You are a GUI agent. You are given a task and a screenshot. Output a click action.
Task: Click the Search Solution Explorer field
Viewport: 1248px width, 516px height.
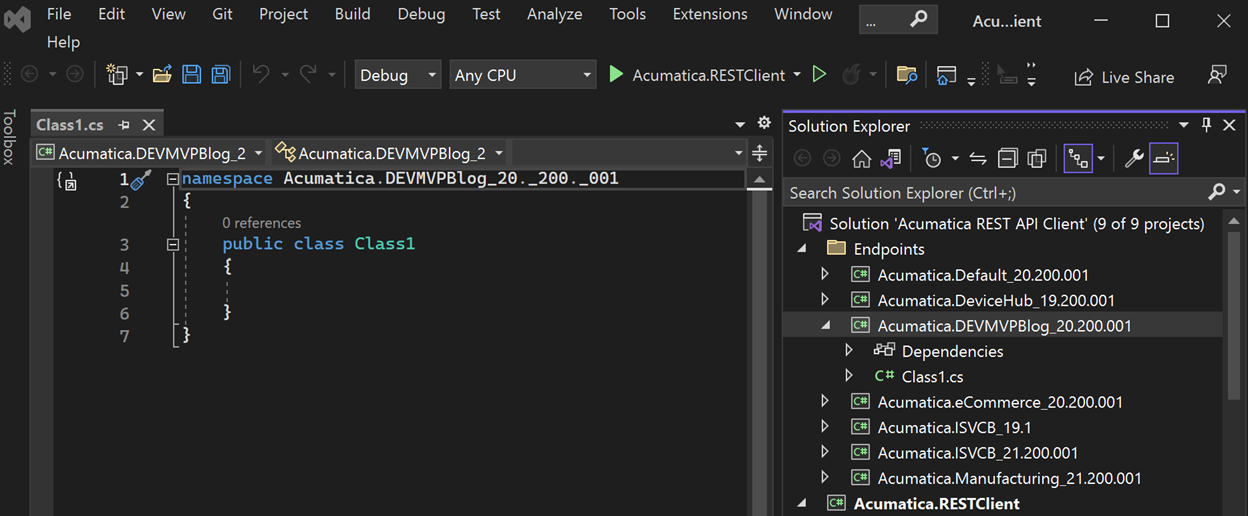[995, 192]
